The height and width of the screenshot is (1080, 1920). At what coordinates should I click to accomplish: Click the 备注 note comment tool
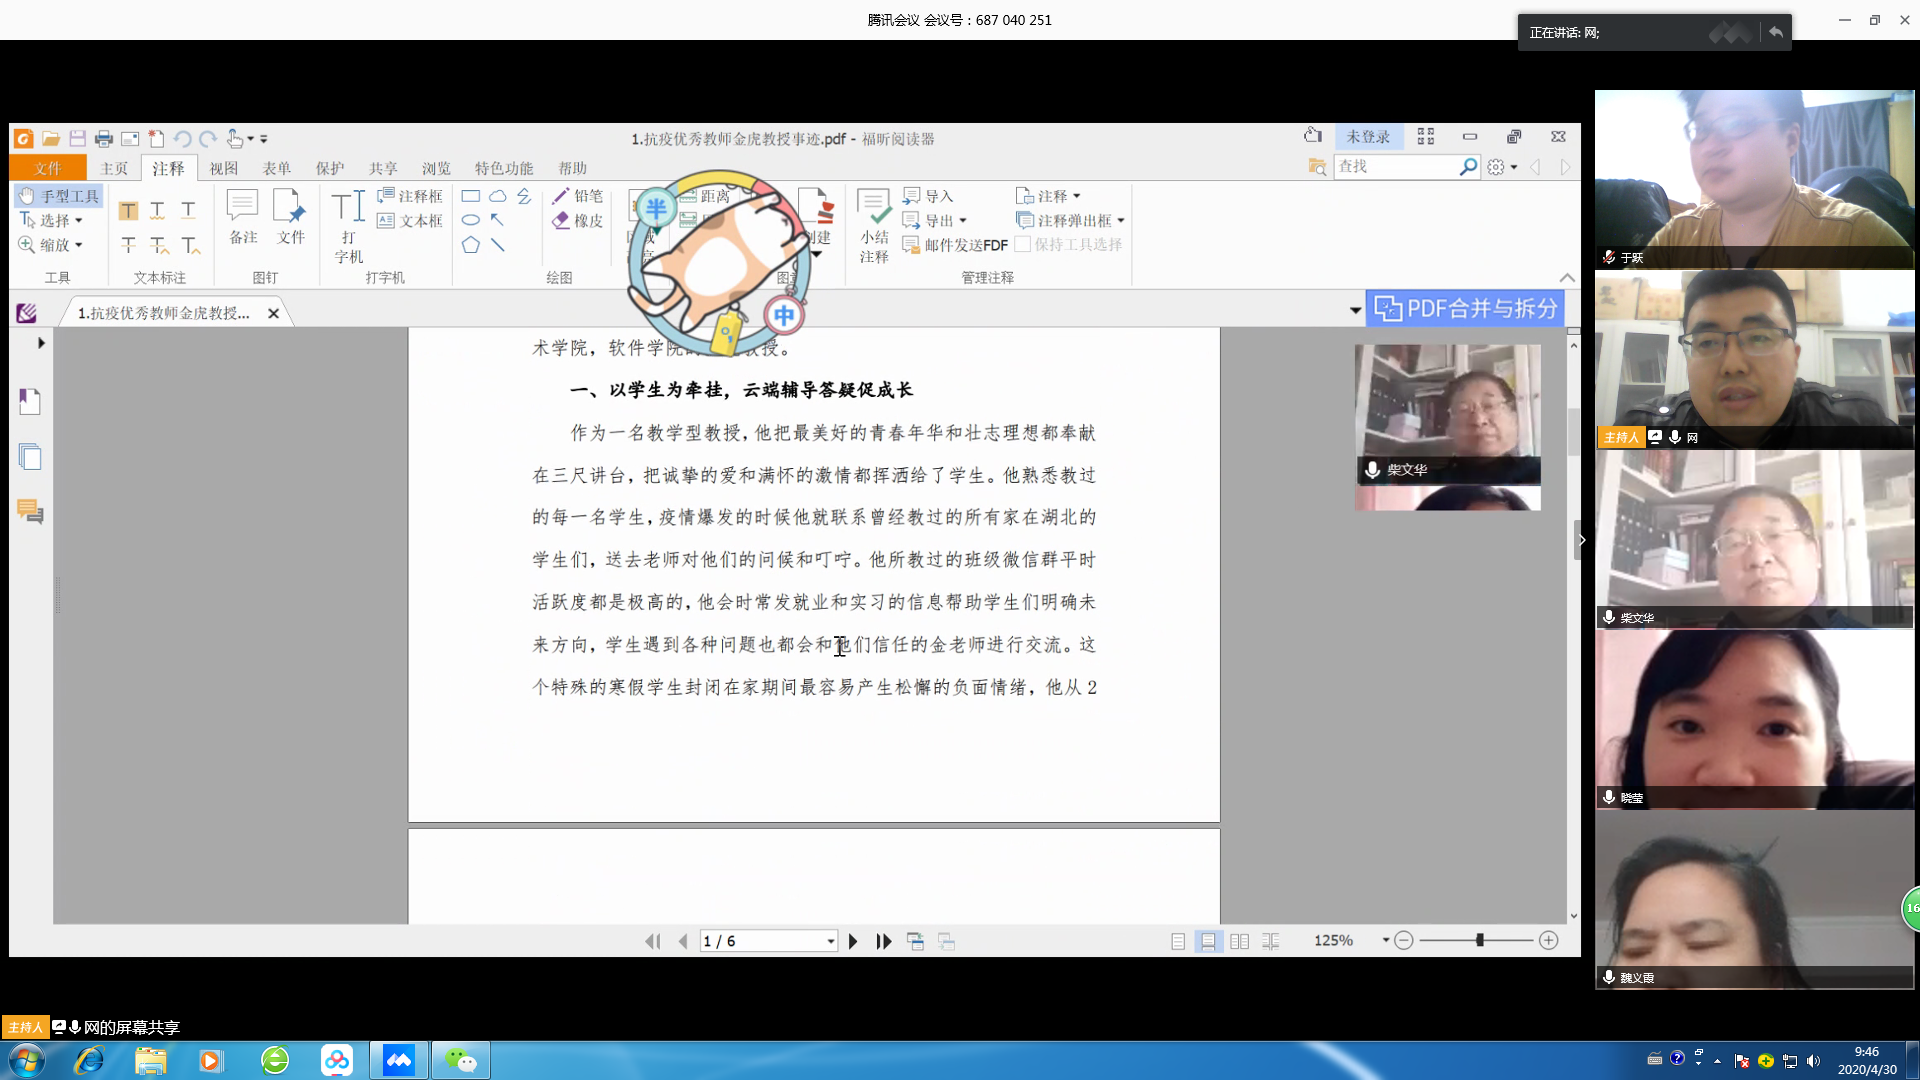(x=243, y=216)
